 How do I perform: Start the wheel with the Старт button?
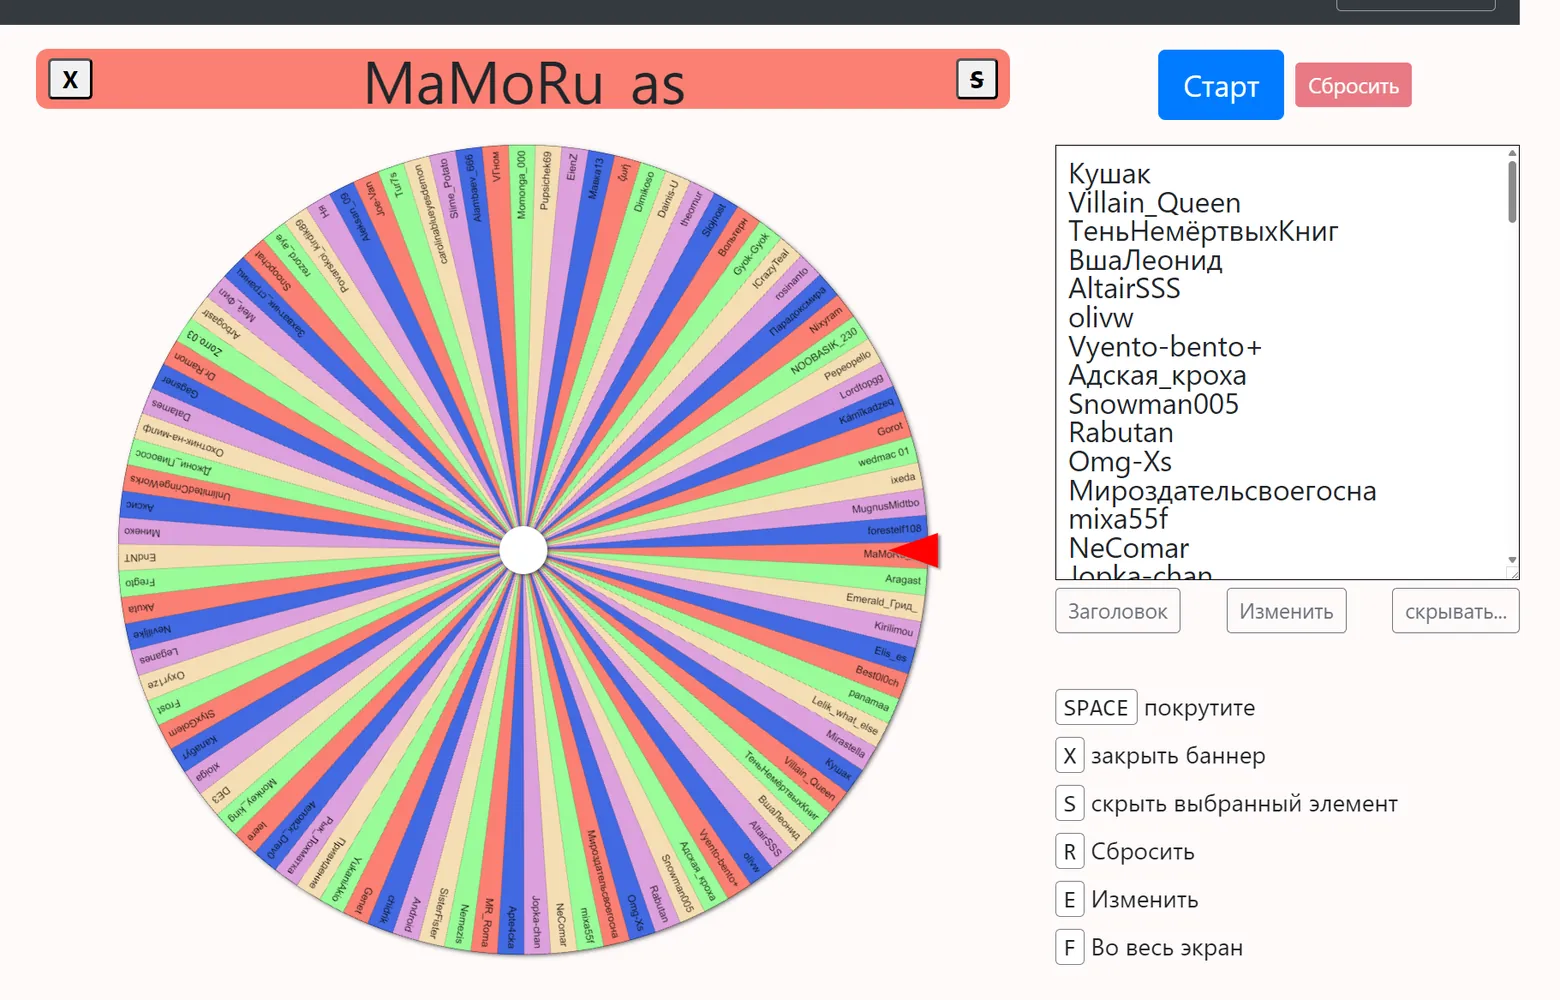click(1221, 85)
